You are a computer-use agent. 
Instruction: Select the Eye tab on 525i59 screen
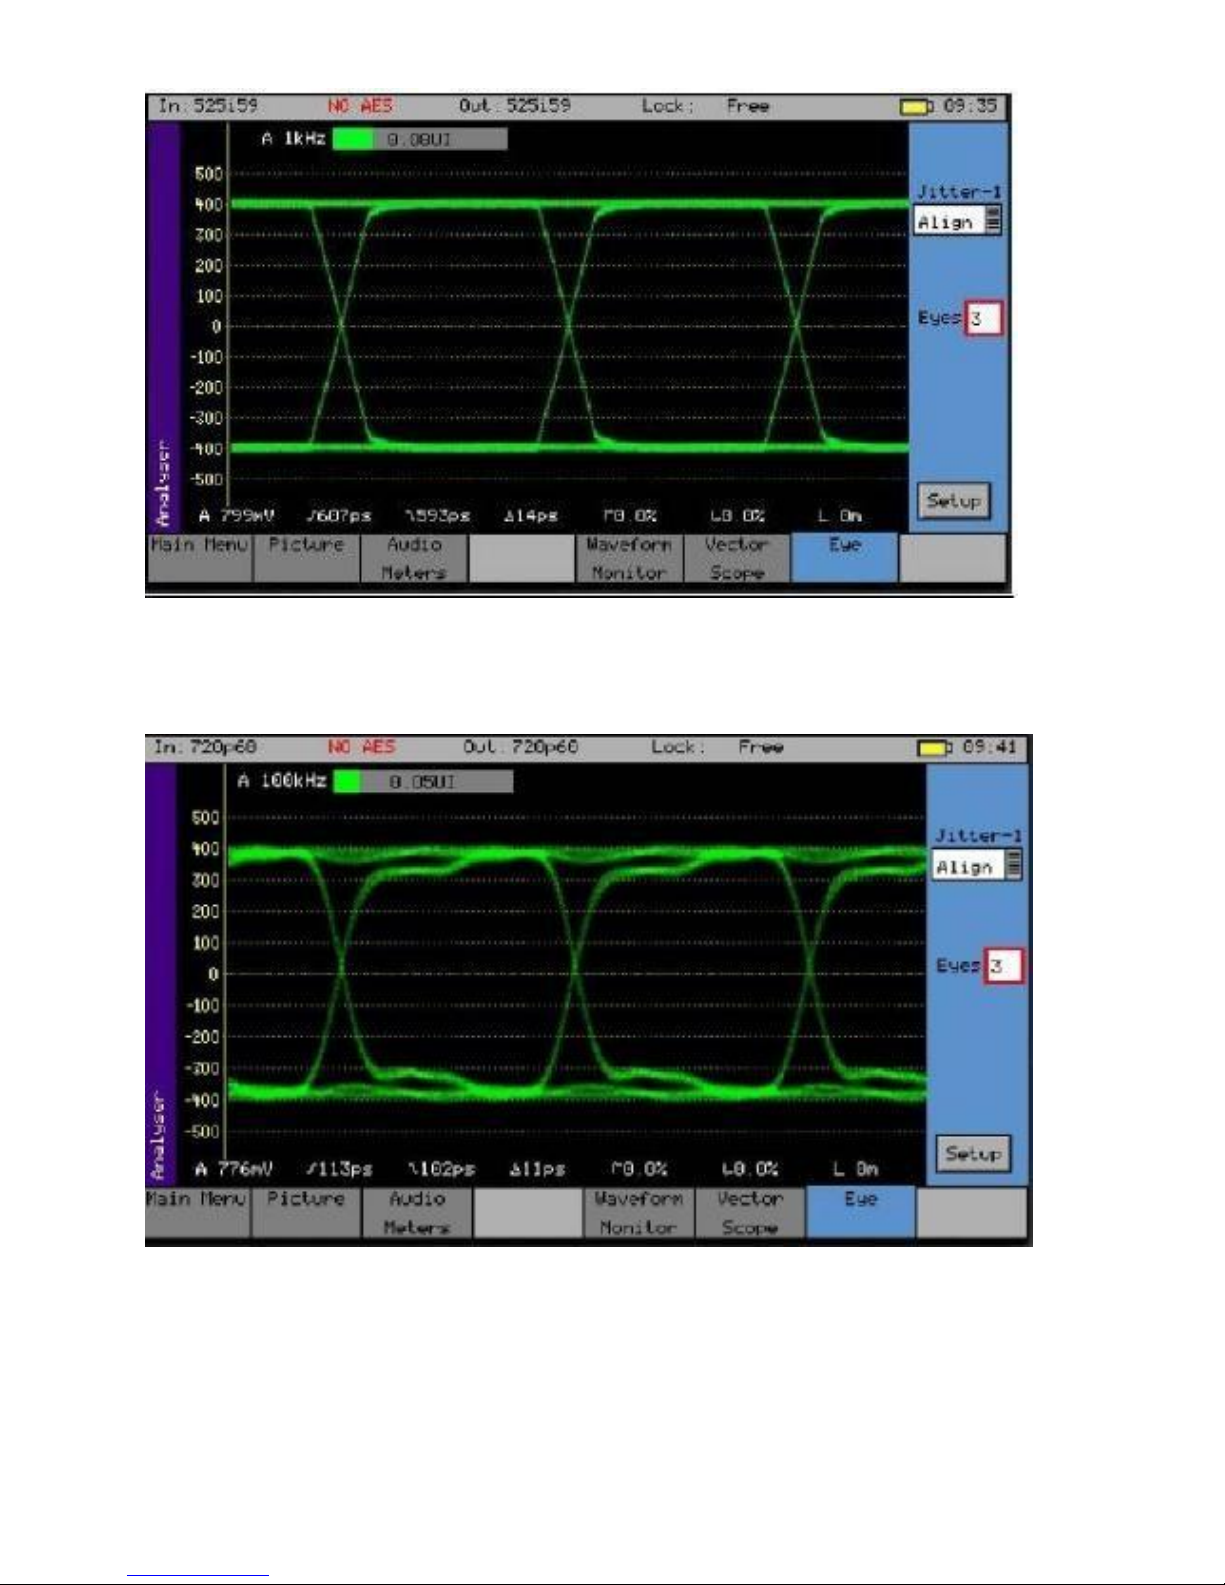click(x=844, y=557)
